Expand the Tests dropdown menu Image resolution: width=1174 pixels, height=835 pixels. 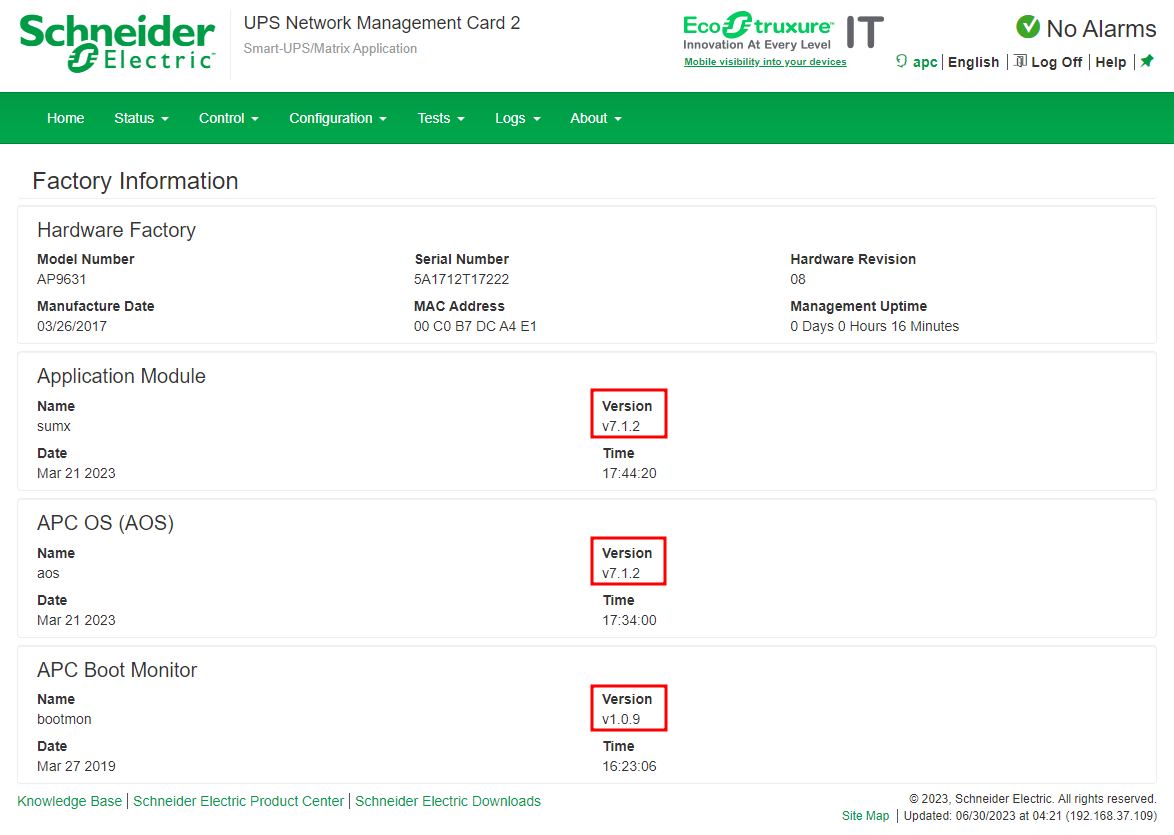(441, 118)
